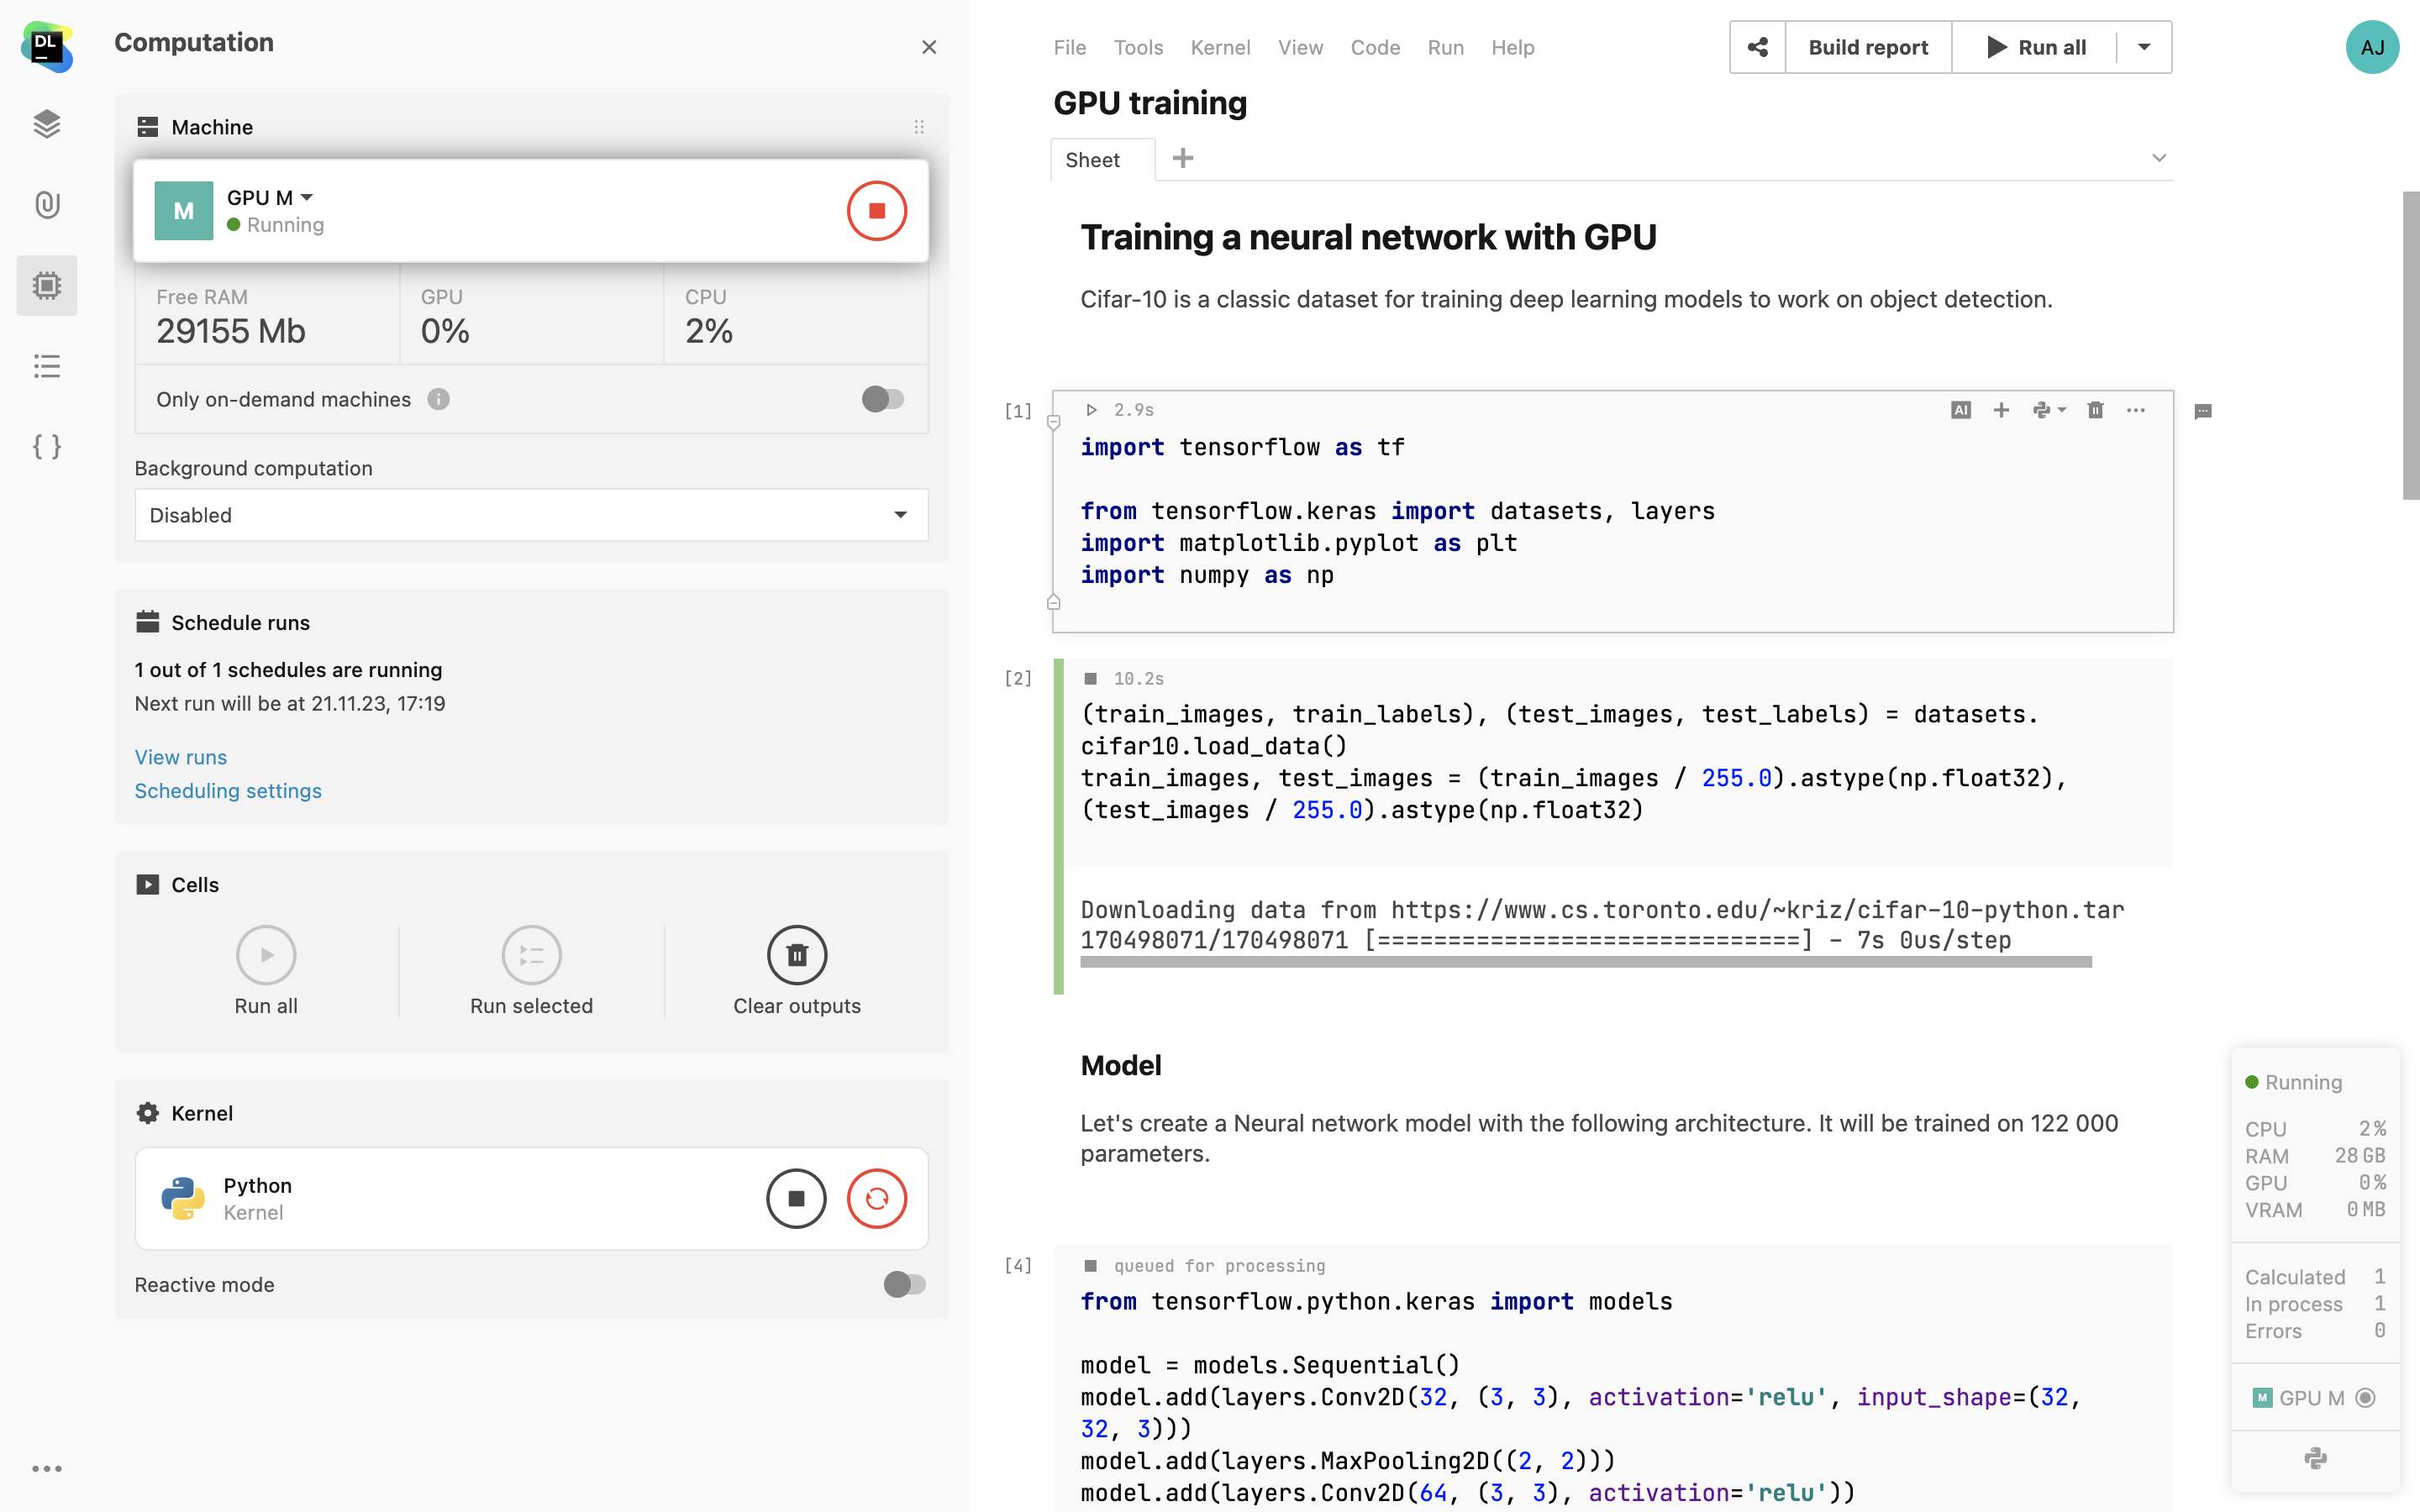Restart the Python kernel
The width and height of the screenshot is (2420, 1512).
click(876, 1198)
